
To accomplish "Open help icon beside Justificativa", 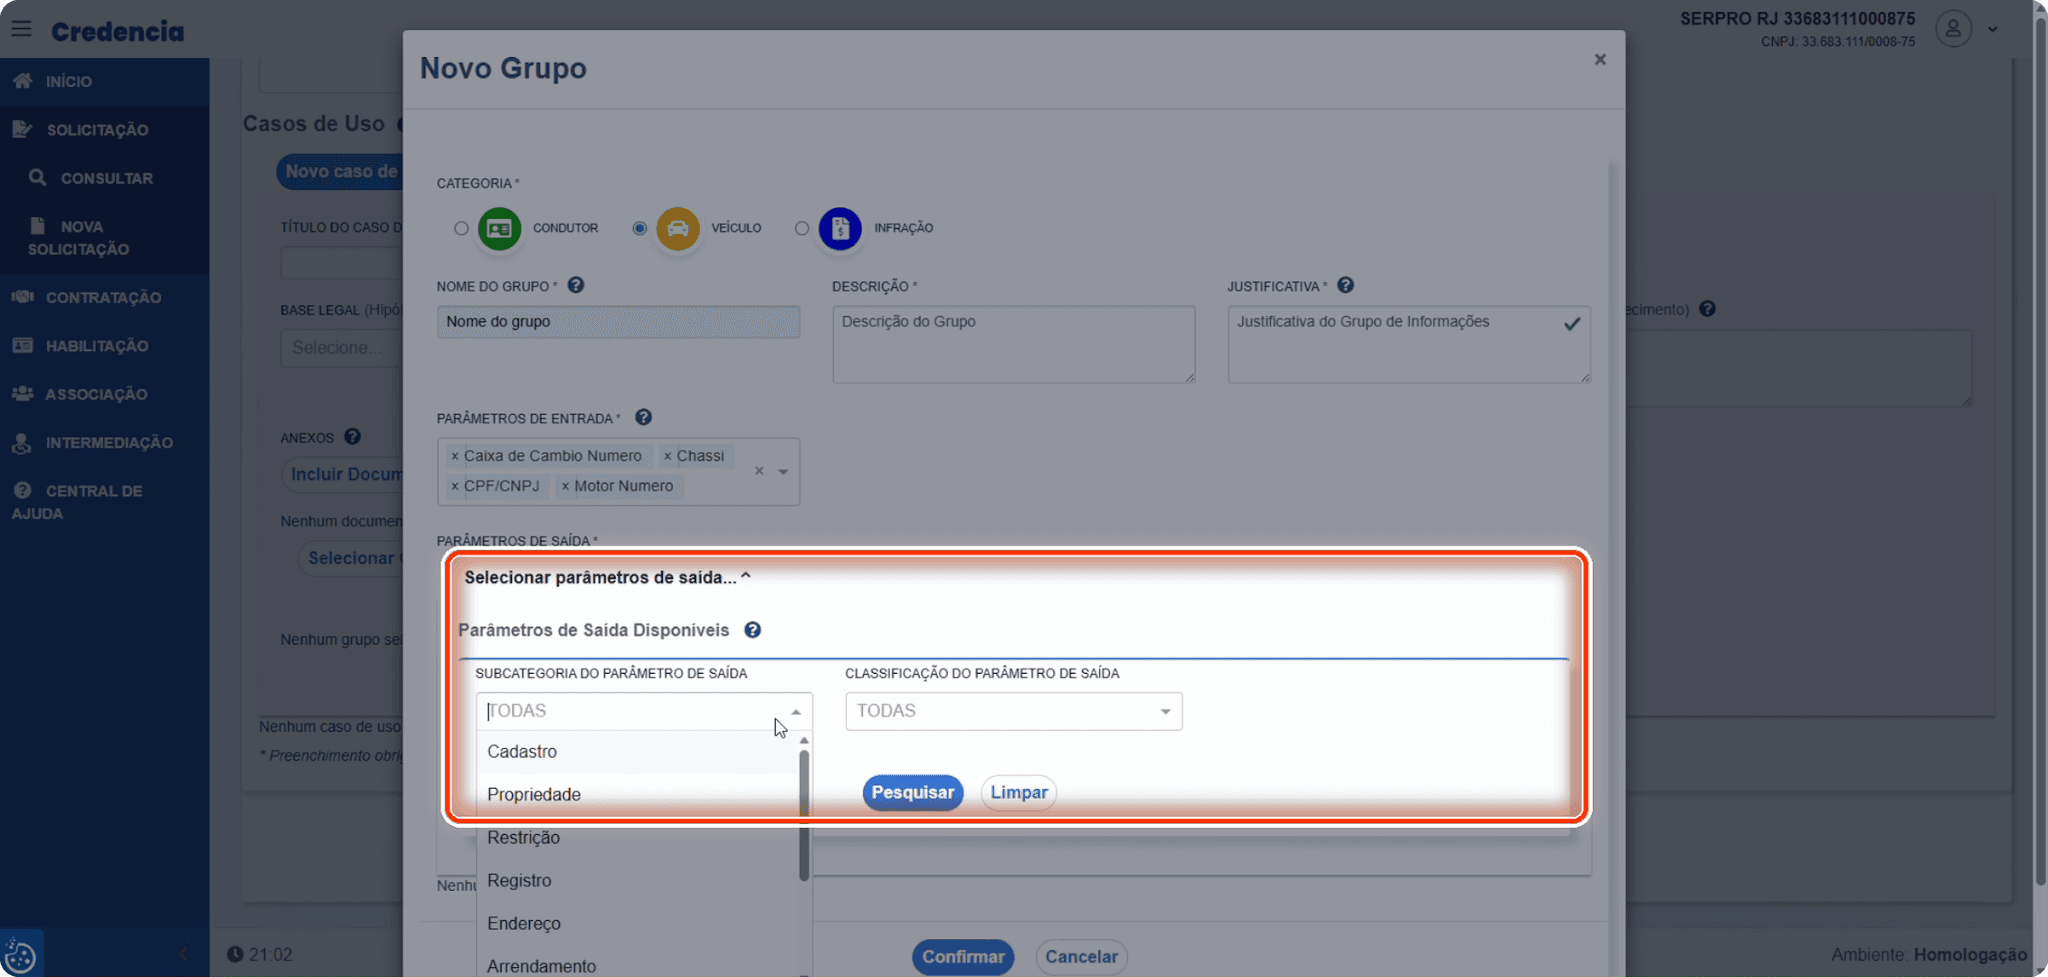I will click(1346, 285).
